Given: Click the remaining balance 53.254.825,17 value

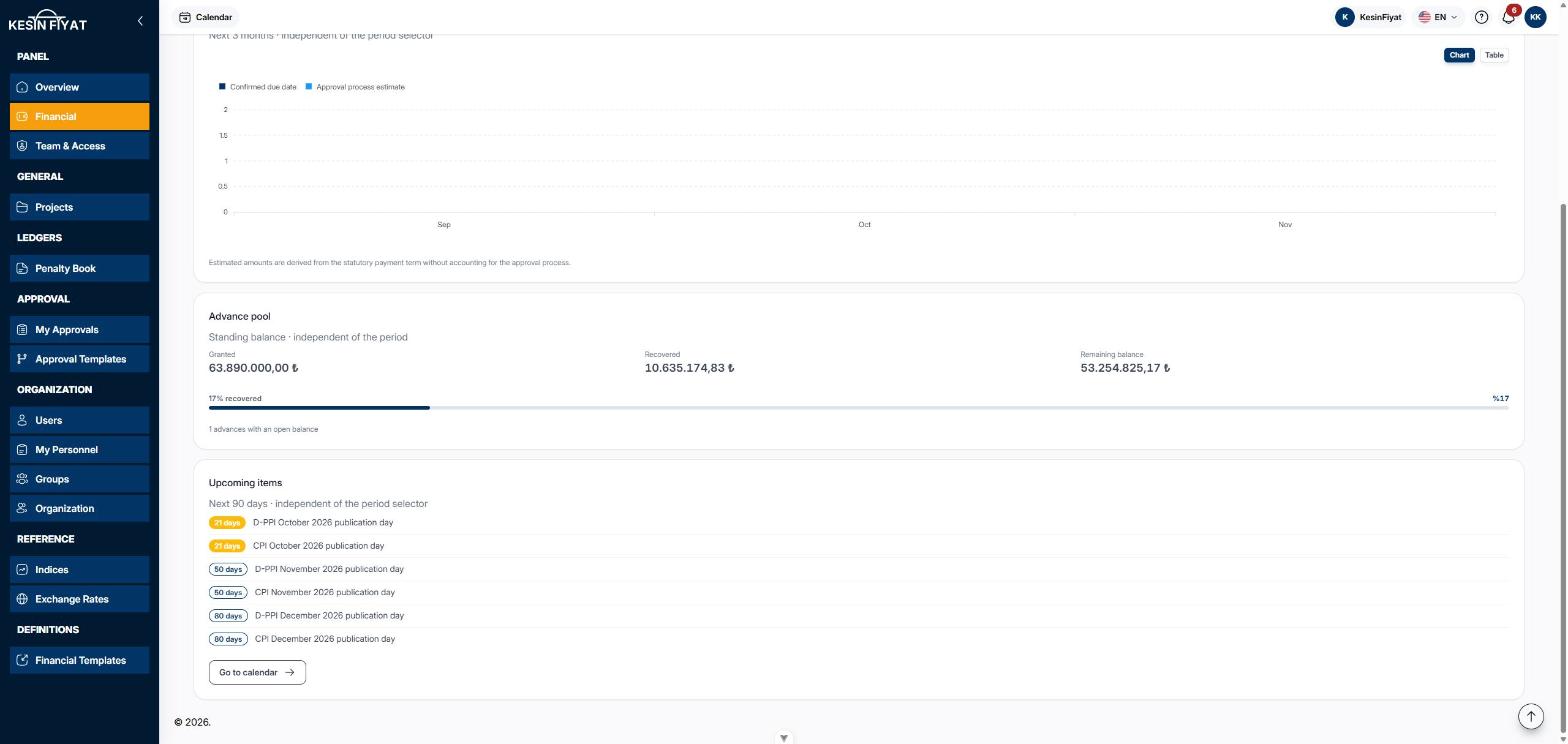Looking at the screenshot, I should coord(1125,368).
